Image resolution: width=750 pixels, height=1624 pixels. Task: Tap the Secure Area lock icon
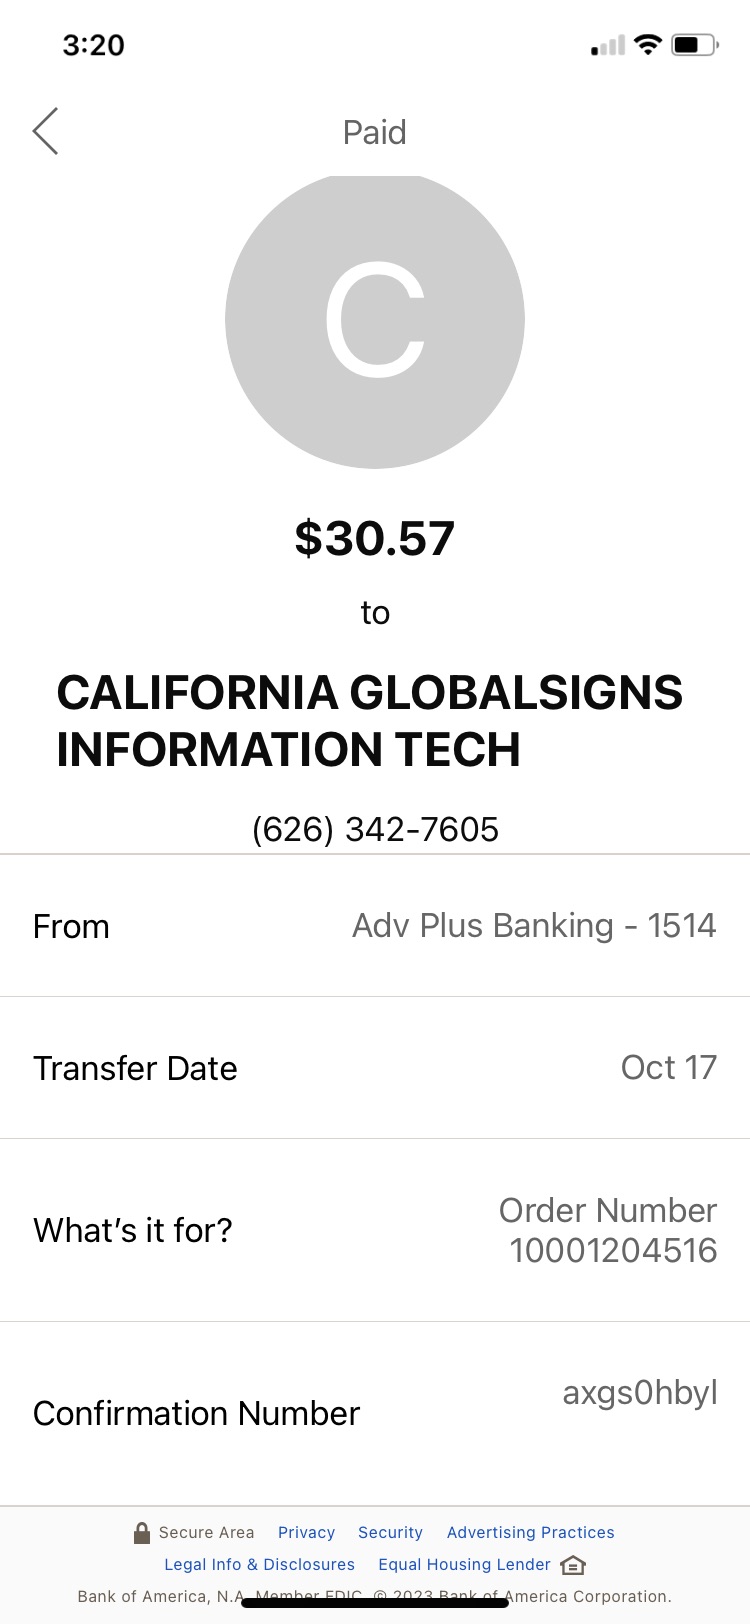click(142, 1532)
